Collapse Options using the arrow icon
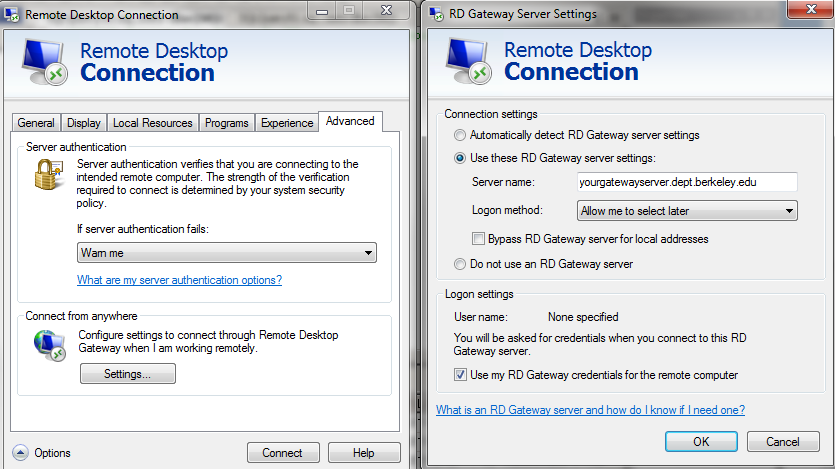The height and width of the screenshot is (469, 835). (x=20, y=453)
